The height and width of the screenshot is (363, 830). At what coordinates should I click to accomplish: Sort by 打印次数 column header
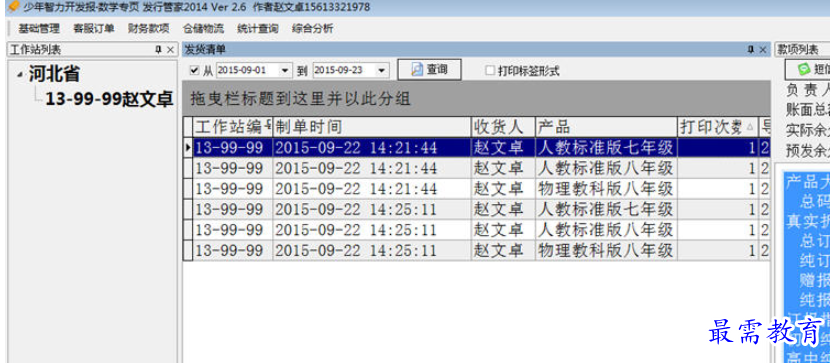pos(718,127)
